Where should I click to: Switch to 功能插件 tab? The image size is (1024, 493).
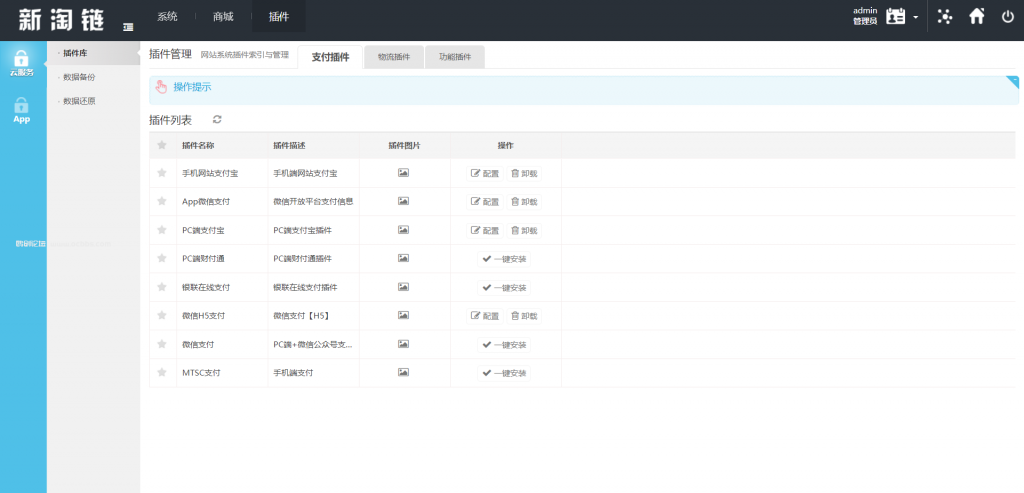point(455,57)
